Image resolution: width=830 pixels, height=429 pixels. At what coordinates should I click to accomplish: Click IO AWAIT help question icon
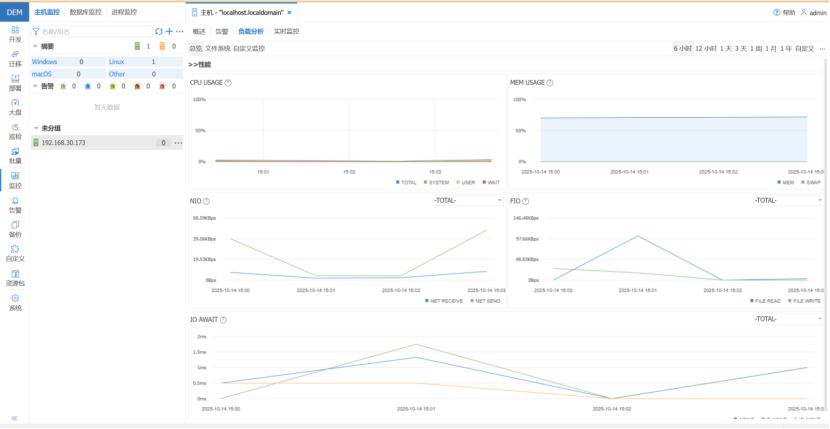pos(223,320)
